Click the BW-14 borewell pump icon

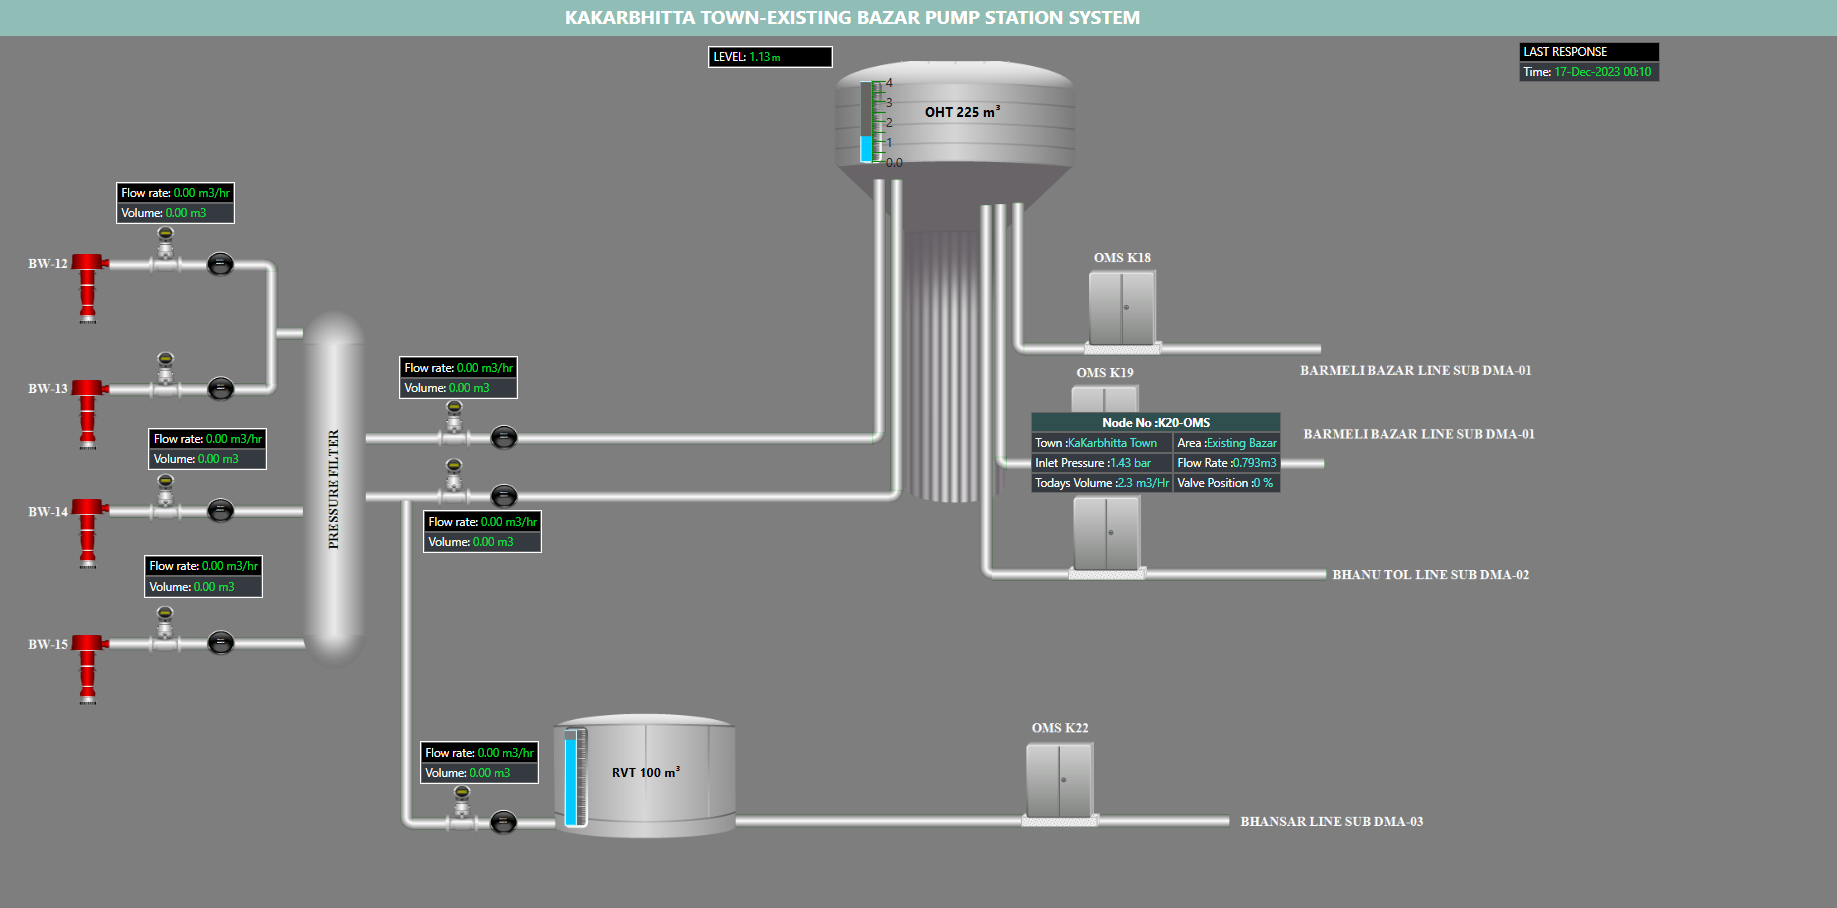tap(88, 532)
